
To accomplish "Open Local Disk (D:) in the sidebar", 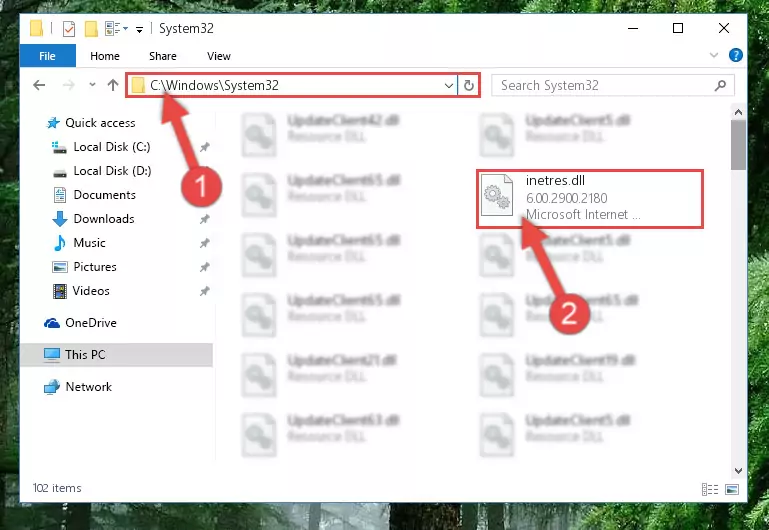I will [x=112, y=171].
